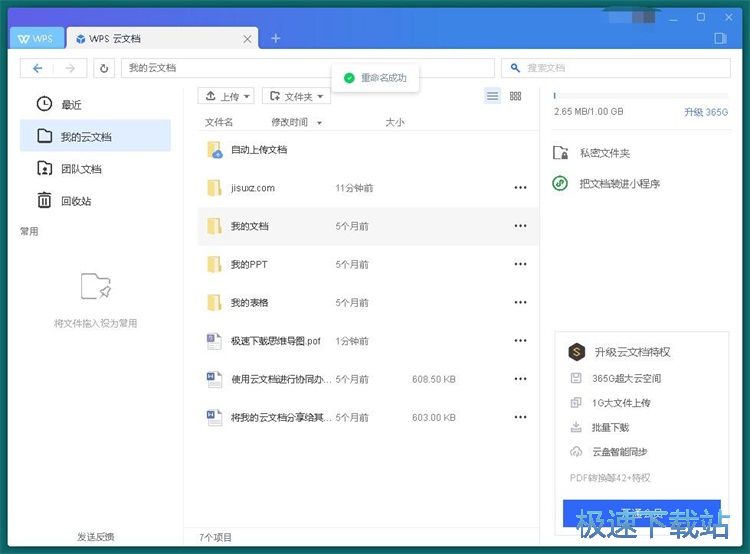Click the 608.50 KB size value

tap(434, 379)
